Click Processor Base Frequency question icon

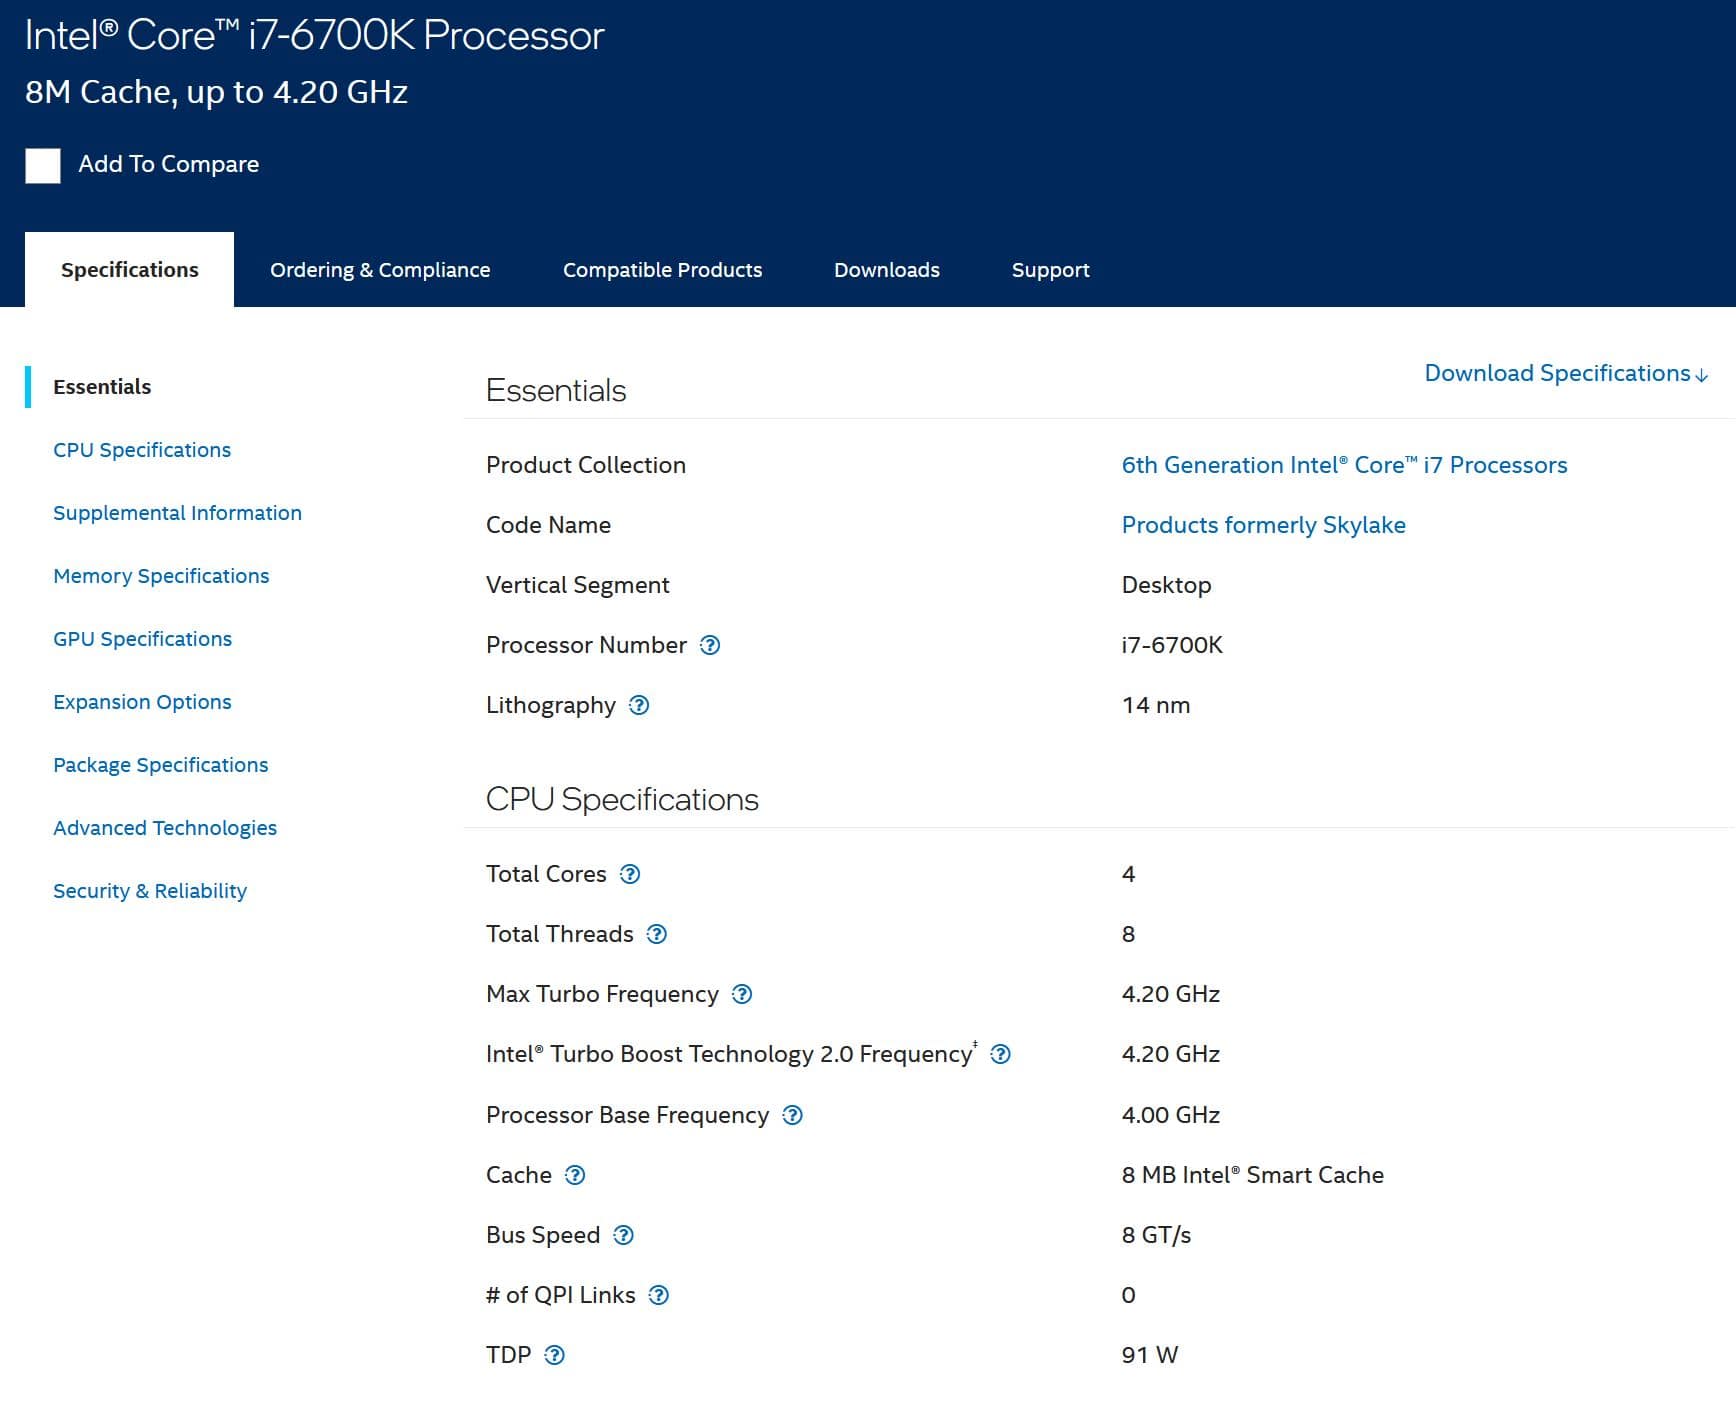click(793, 1115)
